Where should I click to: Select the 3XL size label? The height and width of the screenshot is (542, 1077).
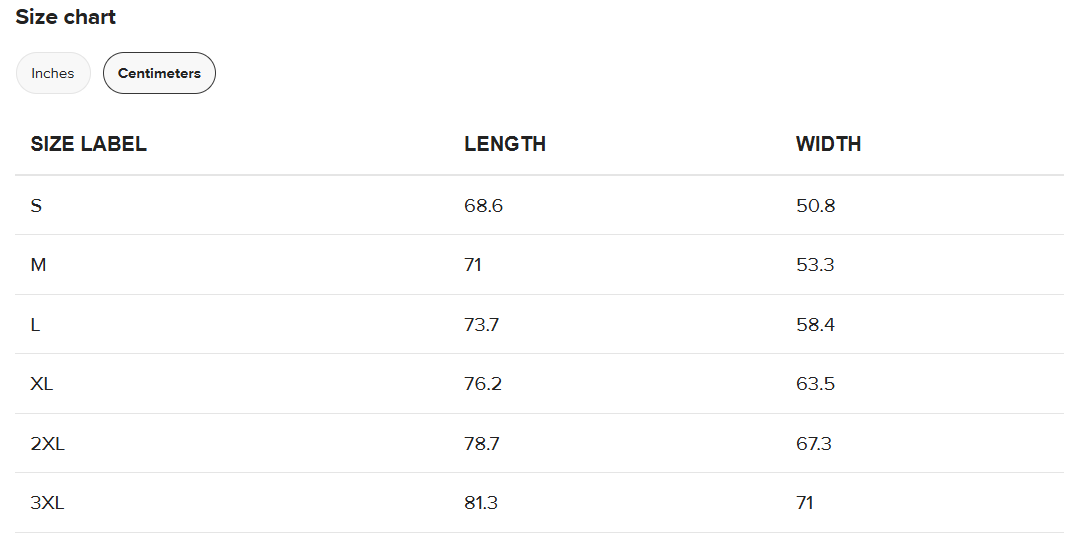coord(48,503)
